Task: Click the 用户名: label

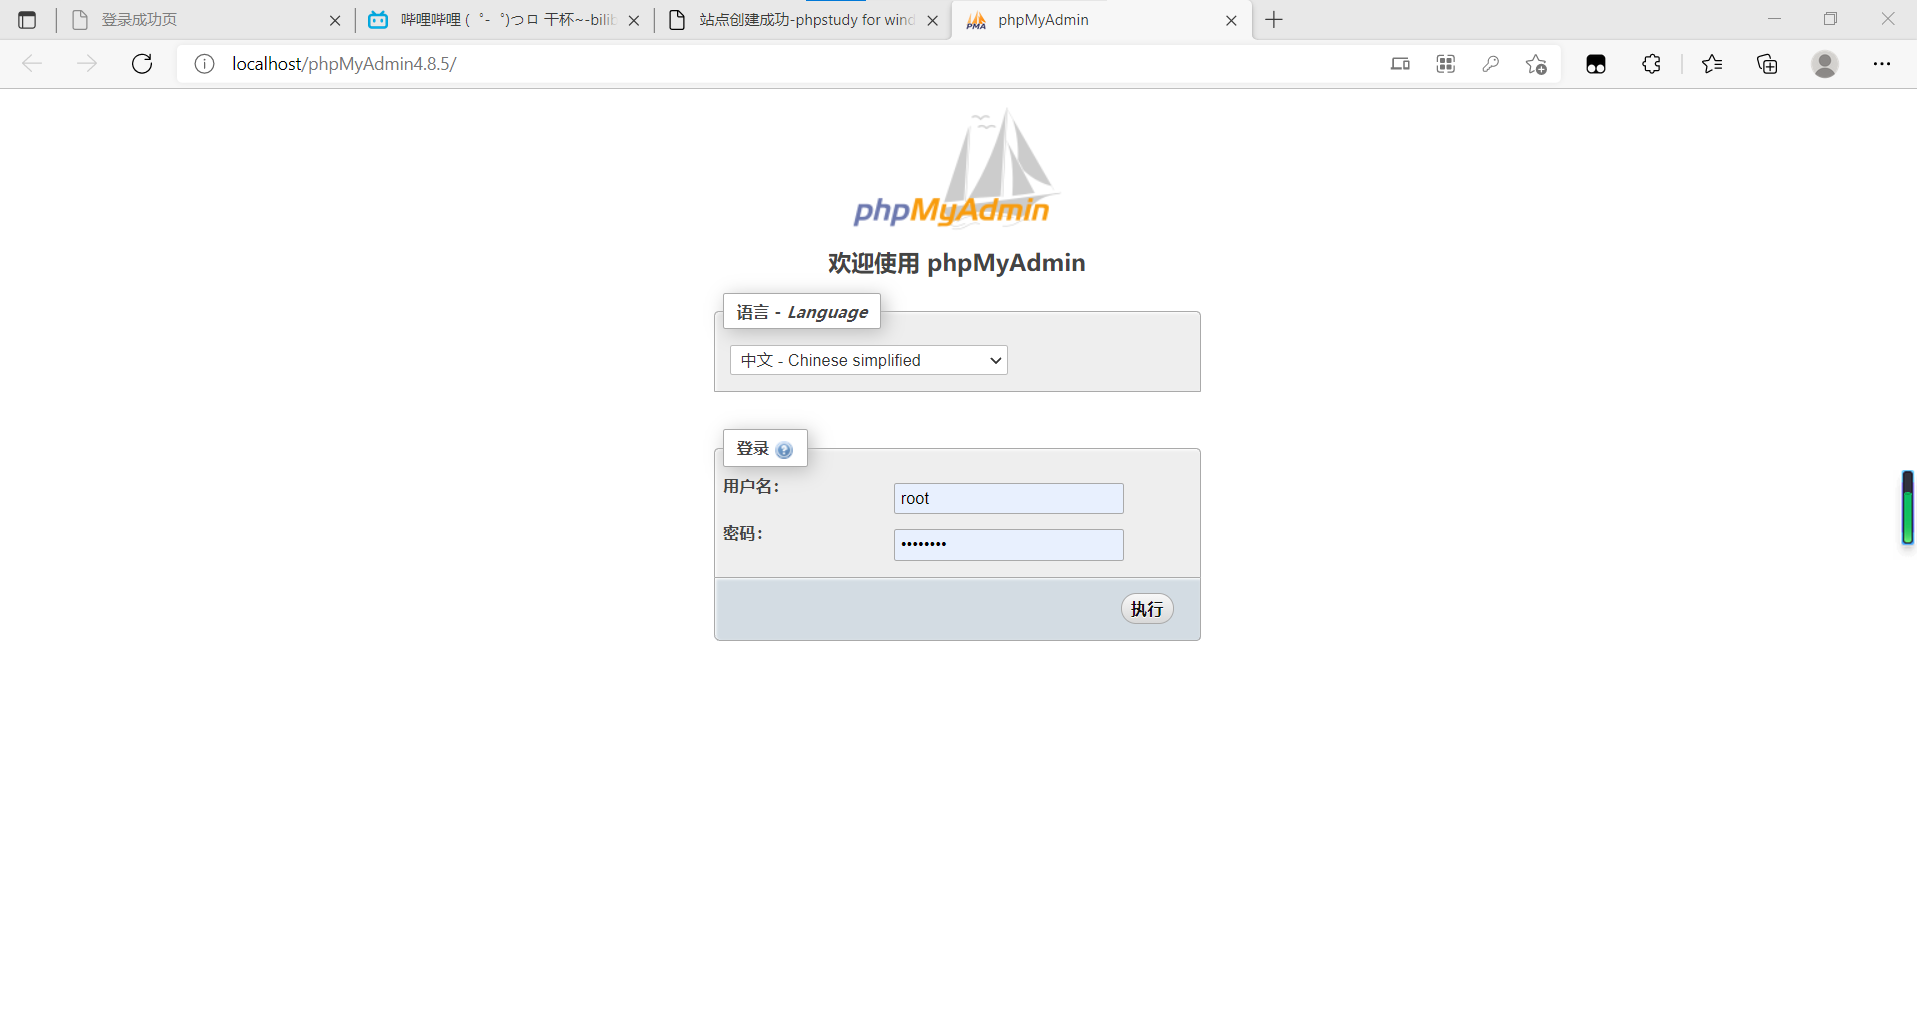Action: 751,487
